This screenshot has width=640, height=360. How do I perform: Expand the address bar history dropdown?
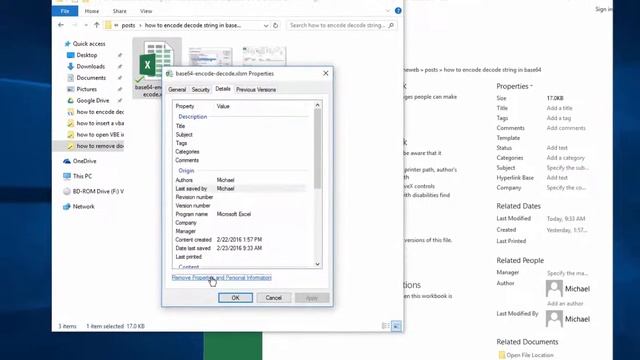coord(266,25)
